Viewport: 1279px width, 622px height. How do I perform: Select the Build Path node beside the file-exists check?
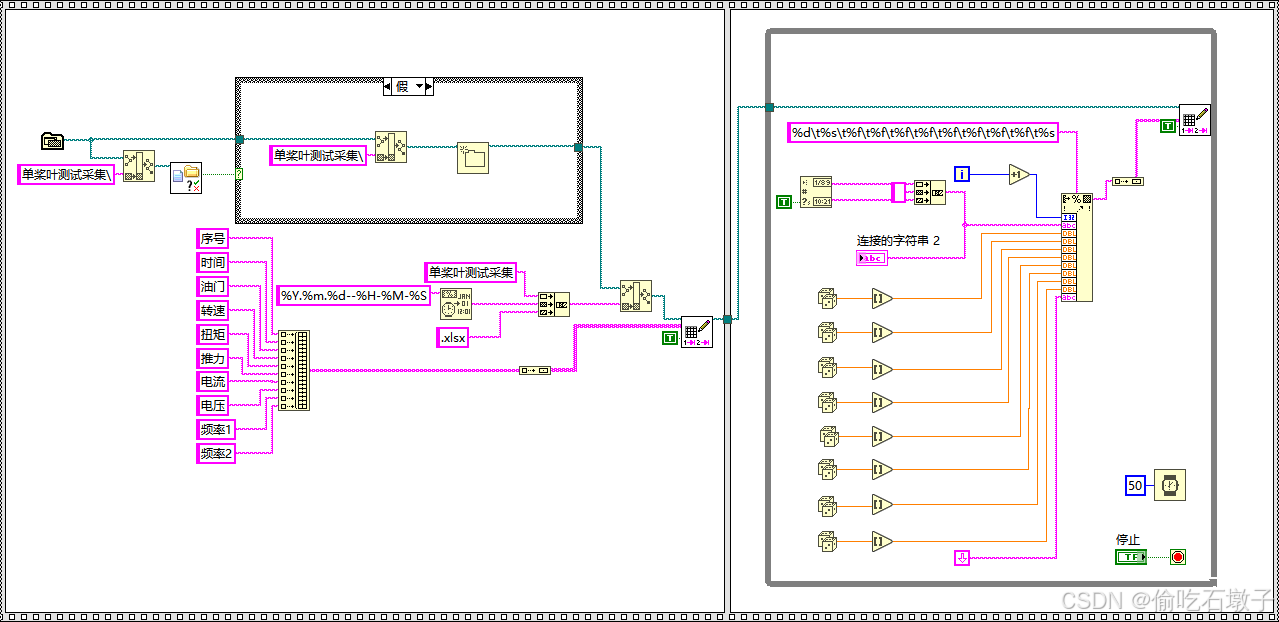(139, 165)
